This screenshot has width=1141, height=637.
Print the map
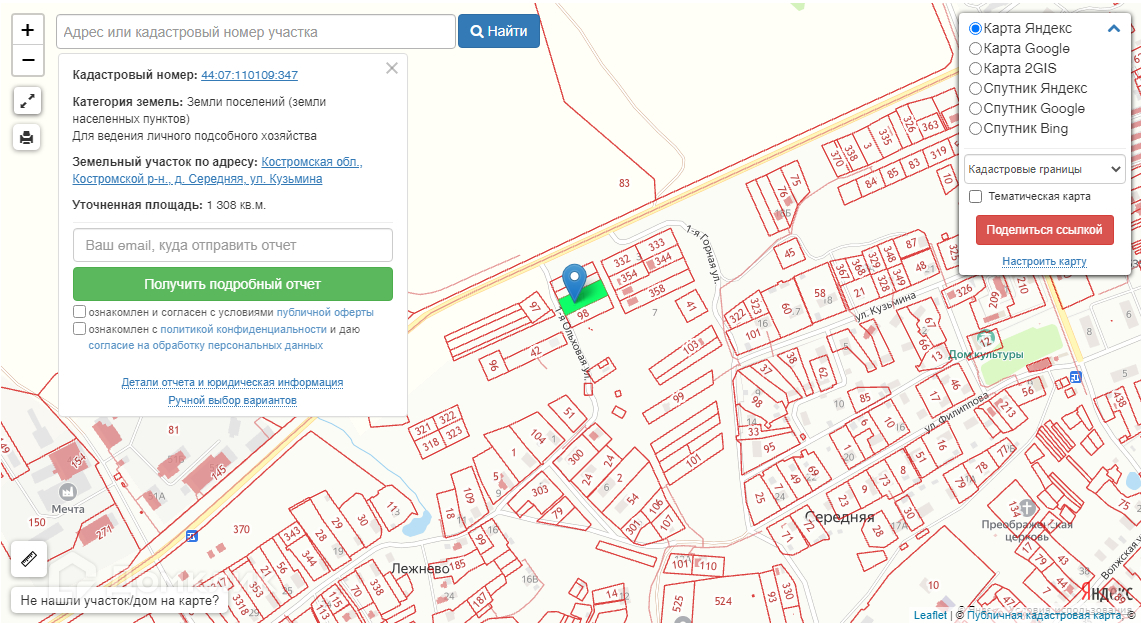27,137
